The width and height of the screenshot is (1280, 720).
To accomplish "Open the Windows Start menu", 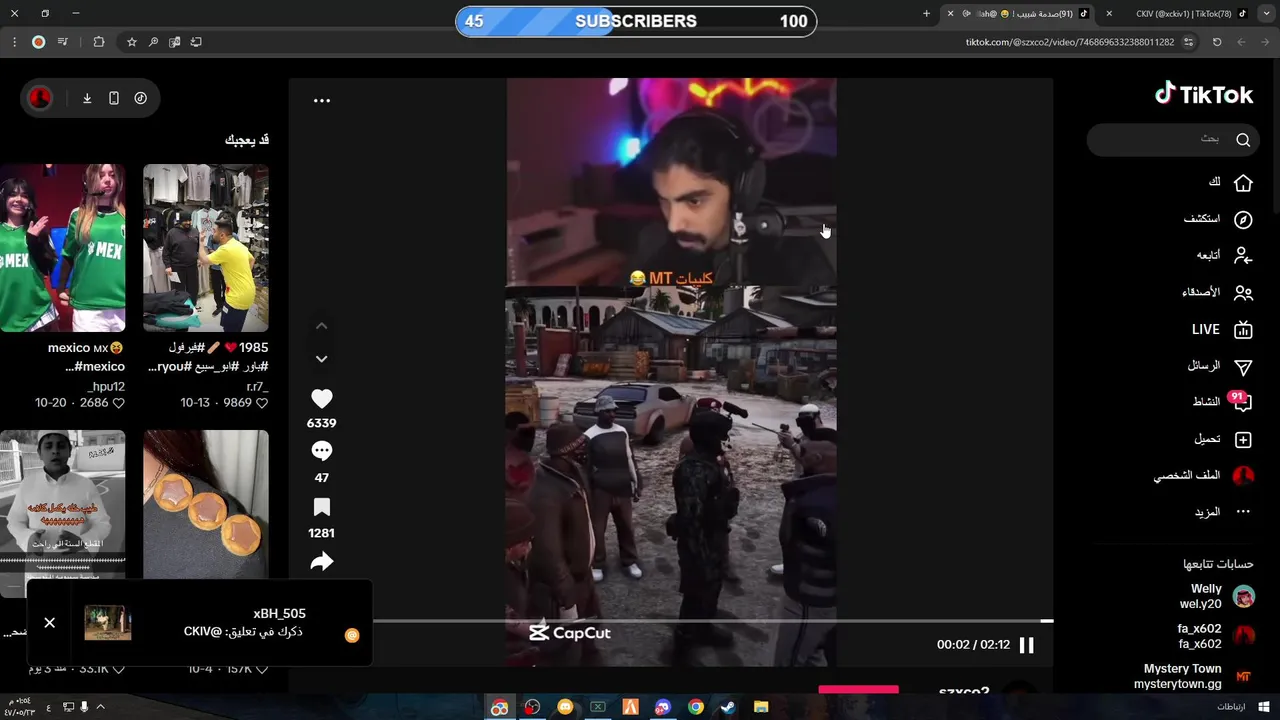I will tap(1264, 707).
